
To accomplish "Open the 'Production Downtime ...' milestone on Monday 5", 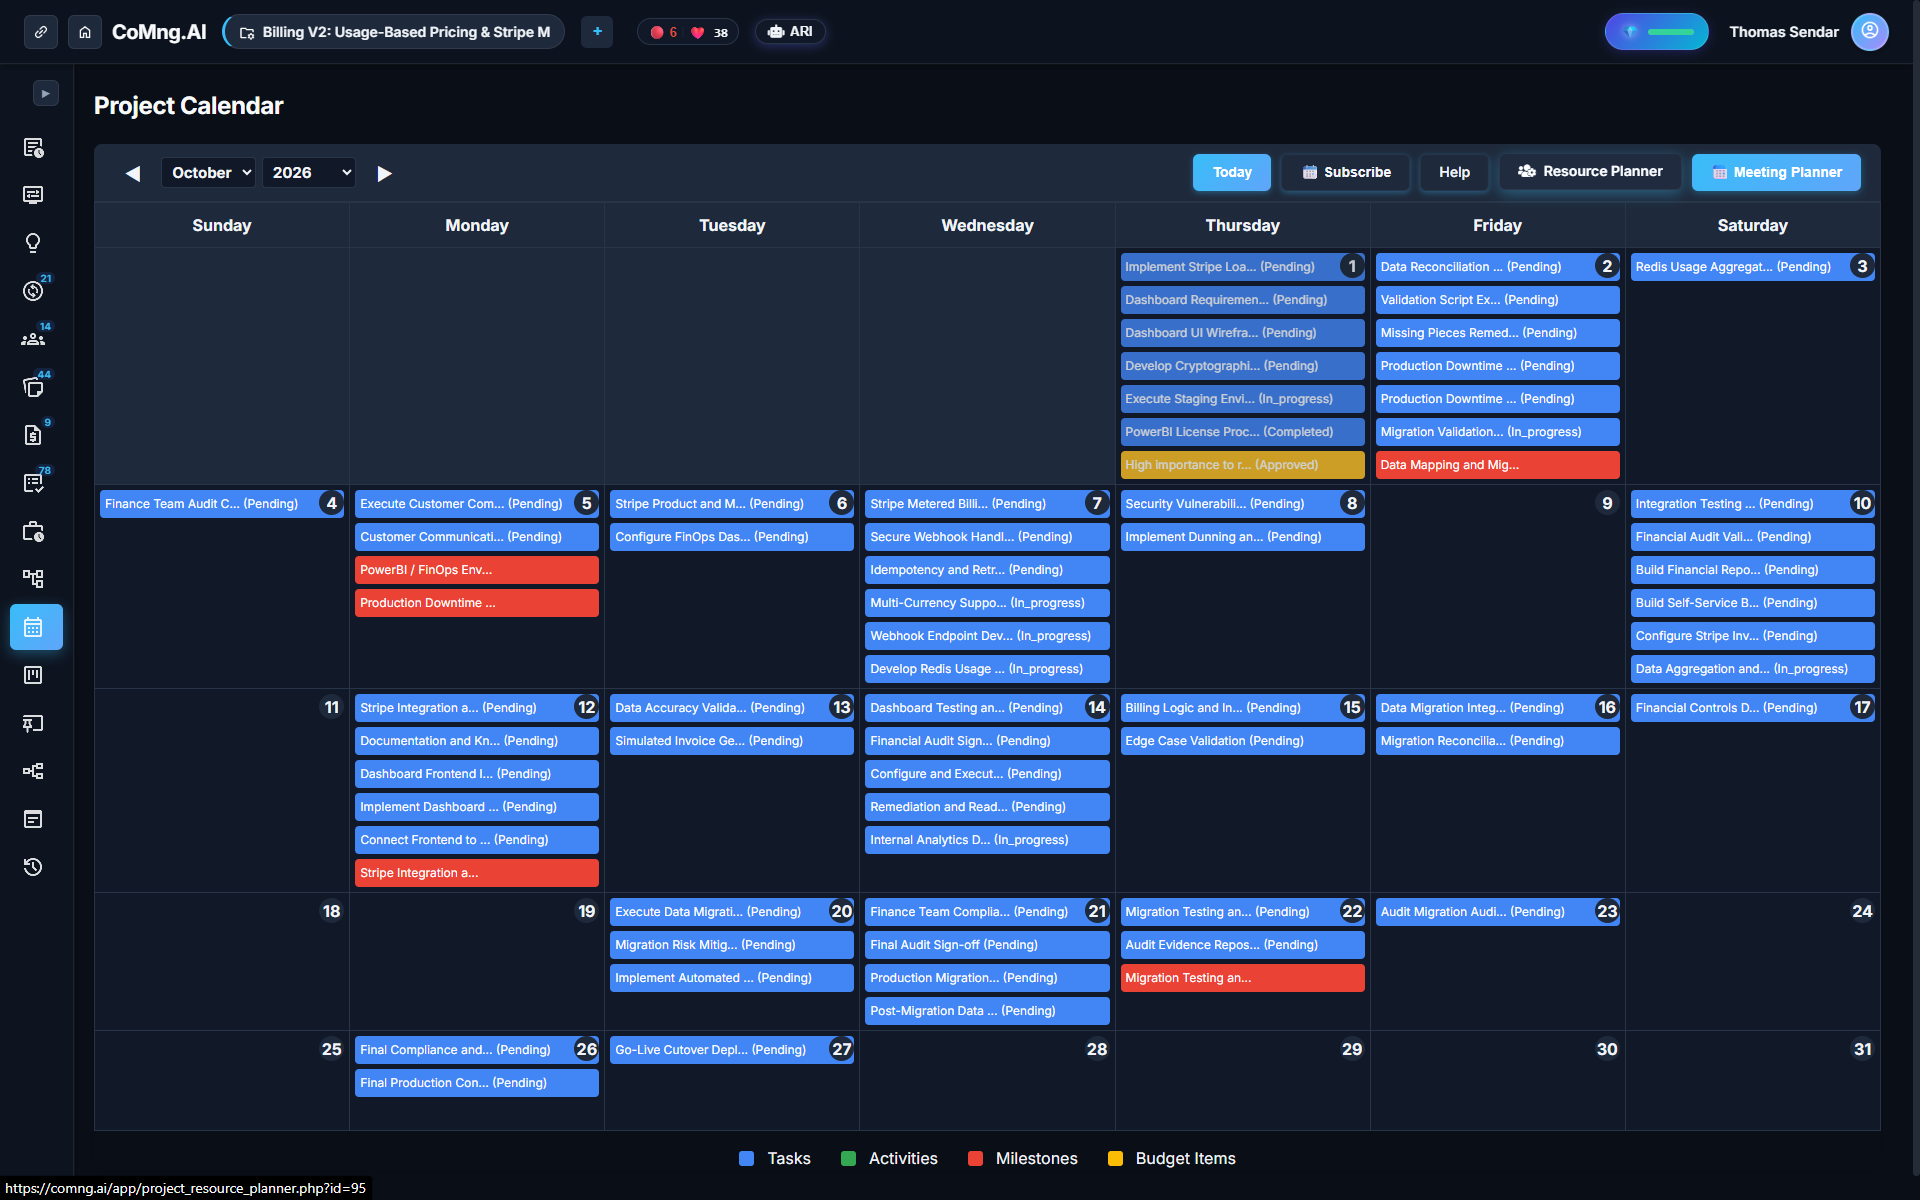I will point(476,603).
